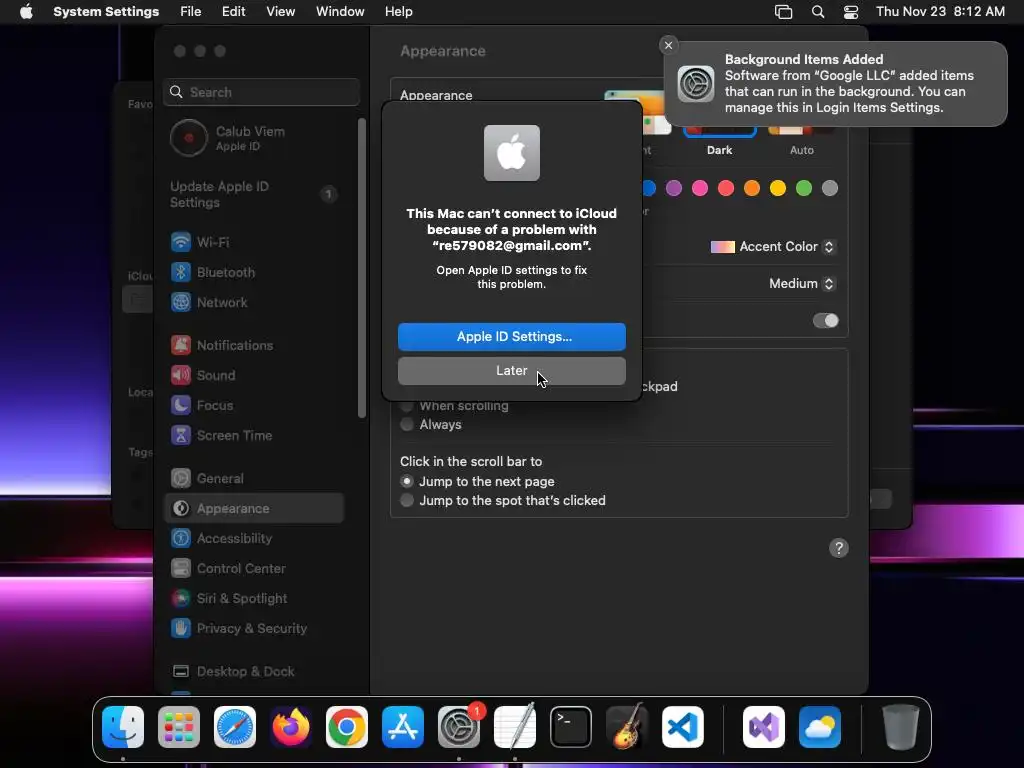Click the sidebar Search field
Viewport: 1024px width, 768px height.
point(261,92)
